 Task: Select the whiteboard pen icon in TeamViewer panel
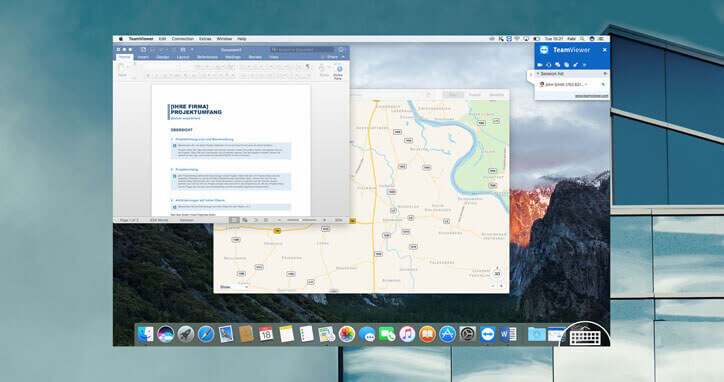click(x=575, y=65)
